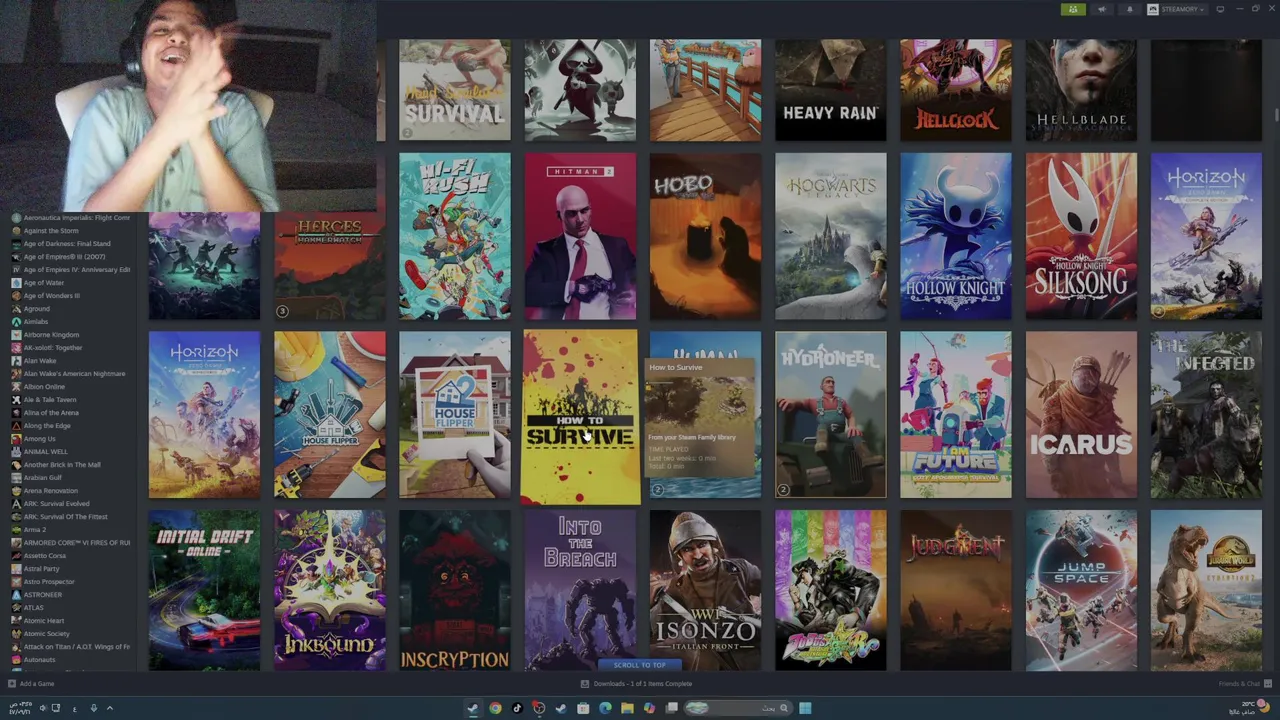Select the Heavy Rain cover
Screen dimensions: 1280x720
[x=830, y=90]
